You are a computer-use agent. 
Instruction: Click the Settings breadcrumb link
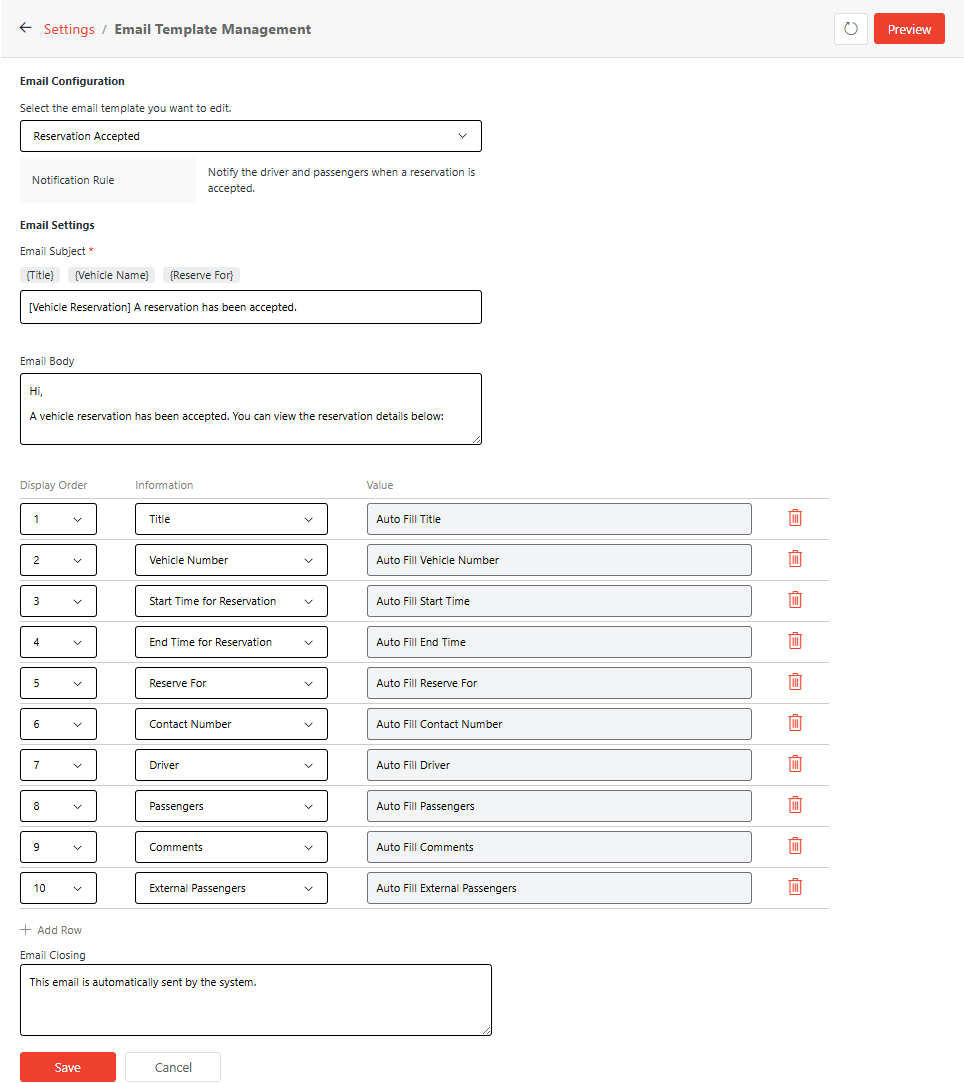click(x=69, y=29)
